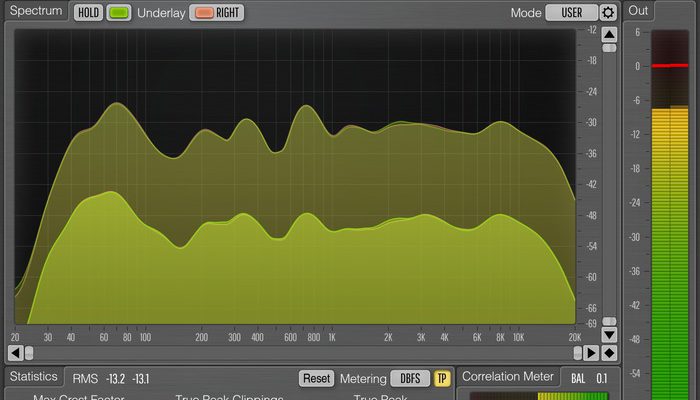The height and width of the screenshot is (400, 700).
Task: Click the diamond zoom reset icon
Action: (609, 353)
